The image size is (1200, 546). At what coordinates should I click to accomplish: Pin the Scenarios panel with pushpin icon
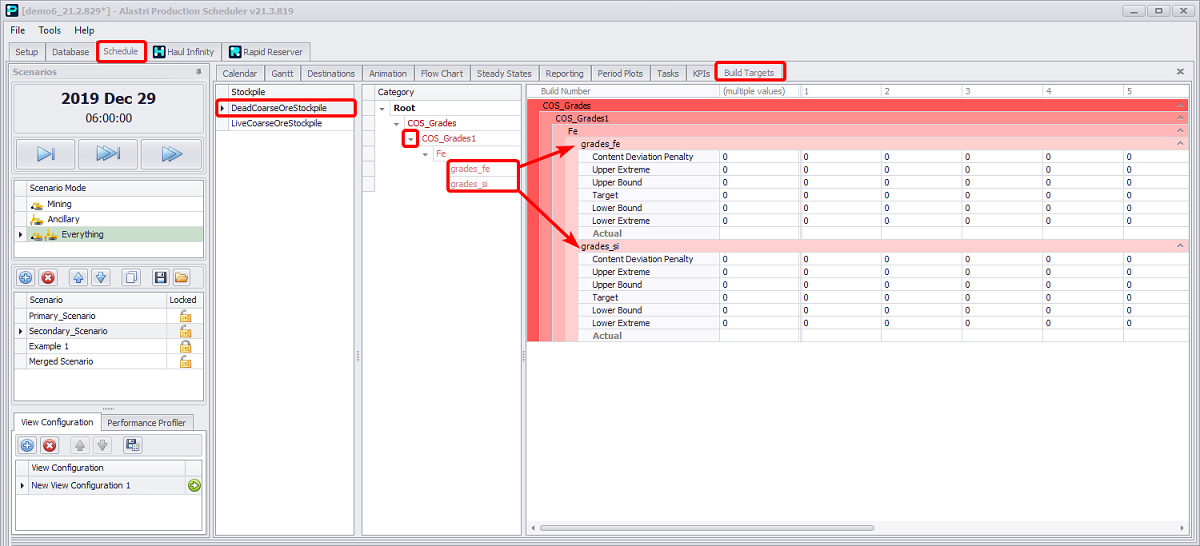click(x=198, y=72)
